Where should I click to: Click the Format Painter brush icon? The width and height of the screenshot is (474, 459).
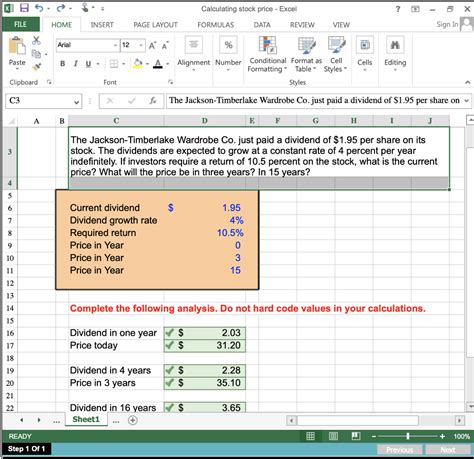pos(37,67)
